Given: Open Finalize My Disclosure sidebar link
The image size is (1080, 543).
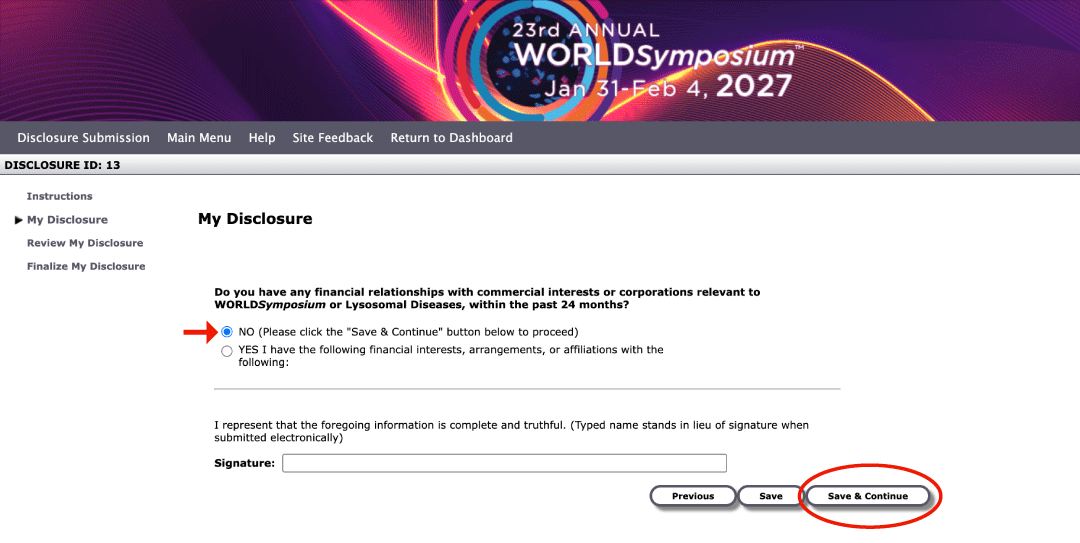Looking at the screenshot, I should click(x=86, y=267).
